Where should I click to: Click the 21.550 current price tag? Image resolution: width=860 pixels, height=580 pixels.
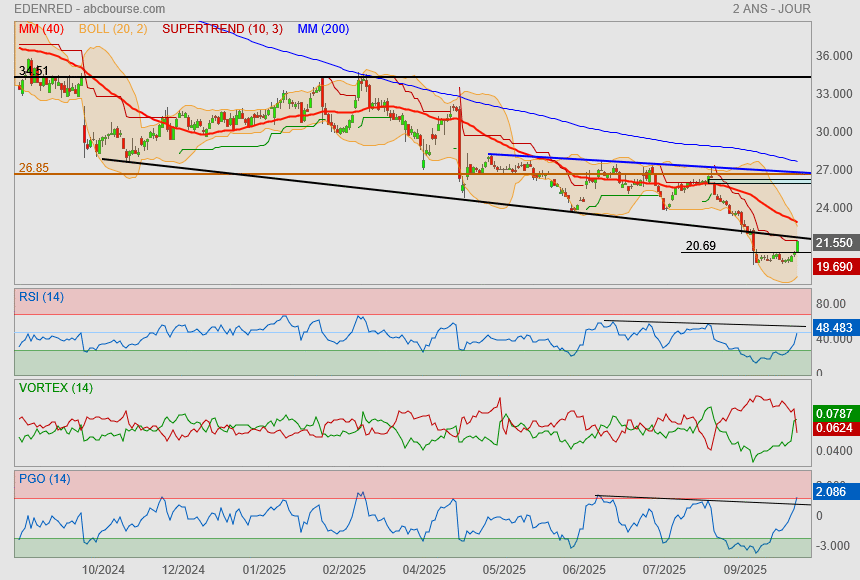click(834, 243)
